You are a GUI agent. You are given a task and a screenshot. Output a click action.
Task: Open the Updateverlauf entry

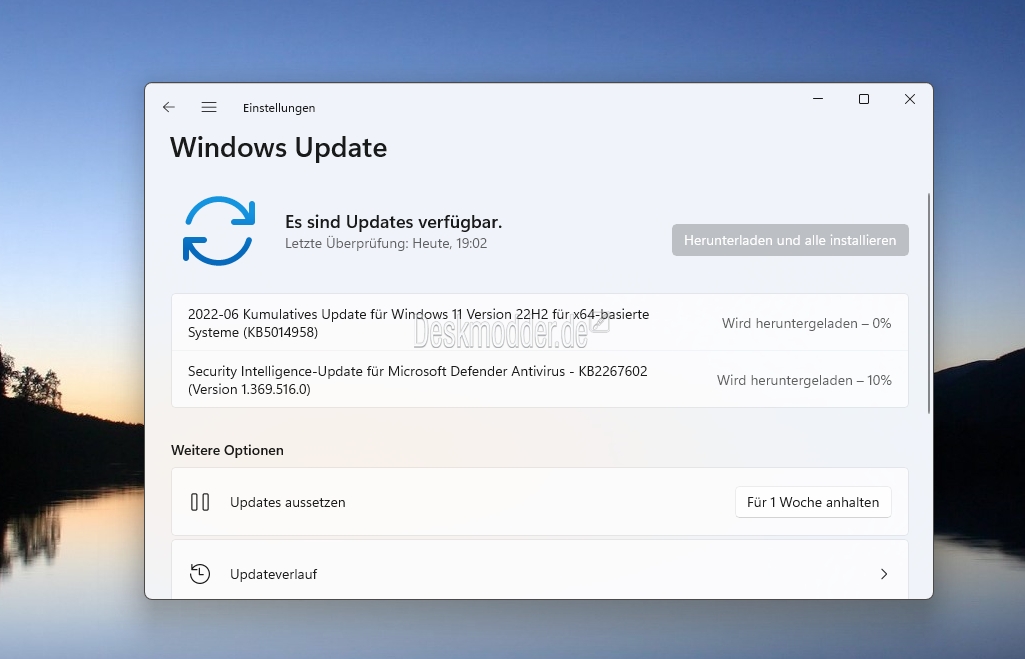point(539,569)
